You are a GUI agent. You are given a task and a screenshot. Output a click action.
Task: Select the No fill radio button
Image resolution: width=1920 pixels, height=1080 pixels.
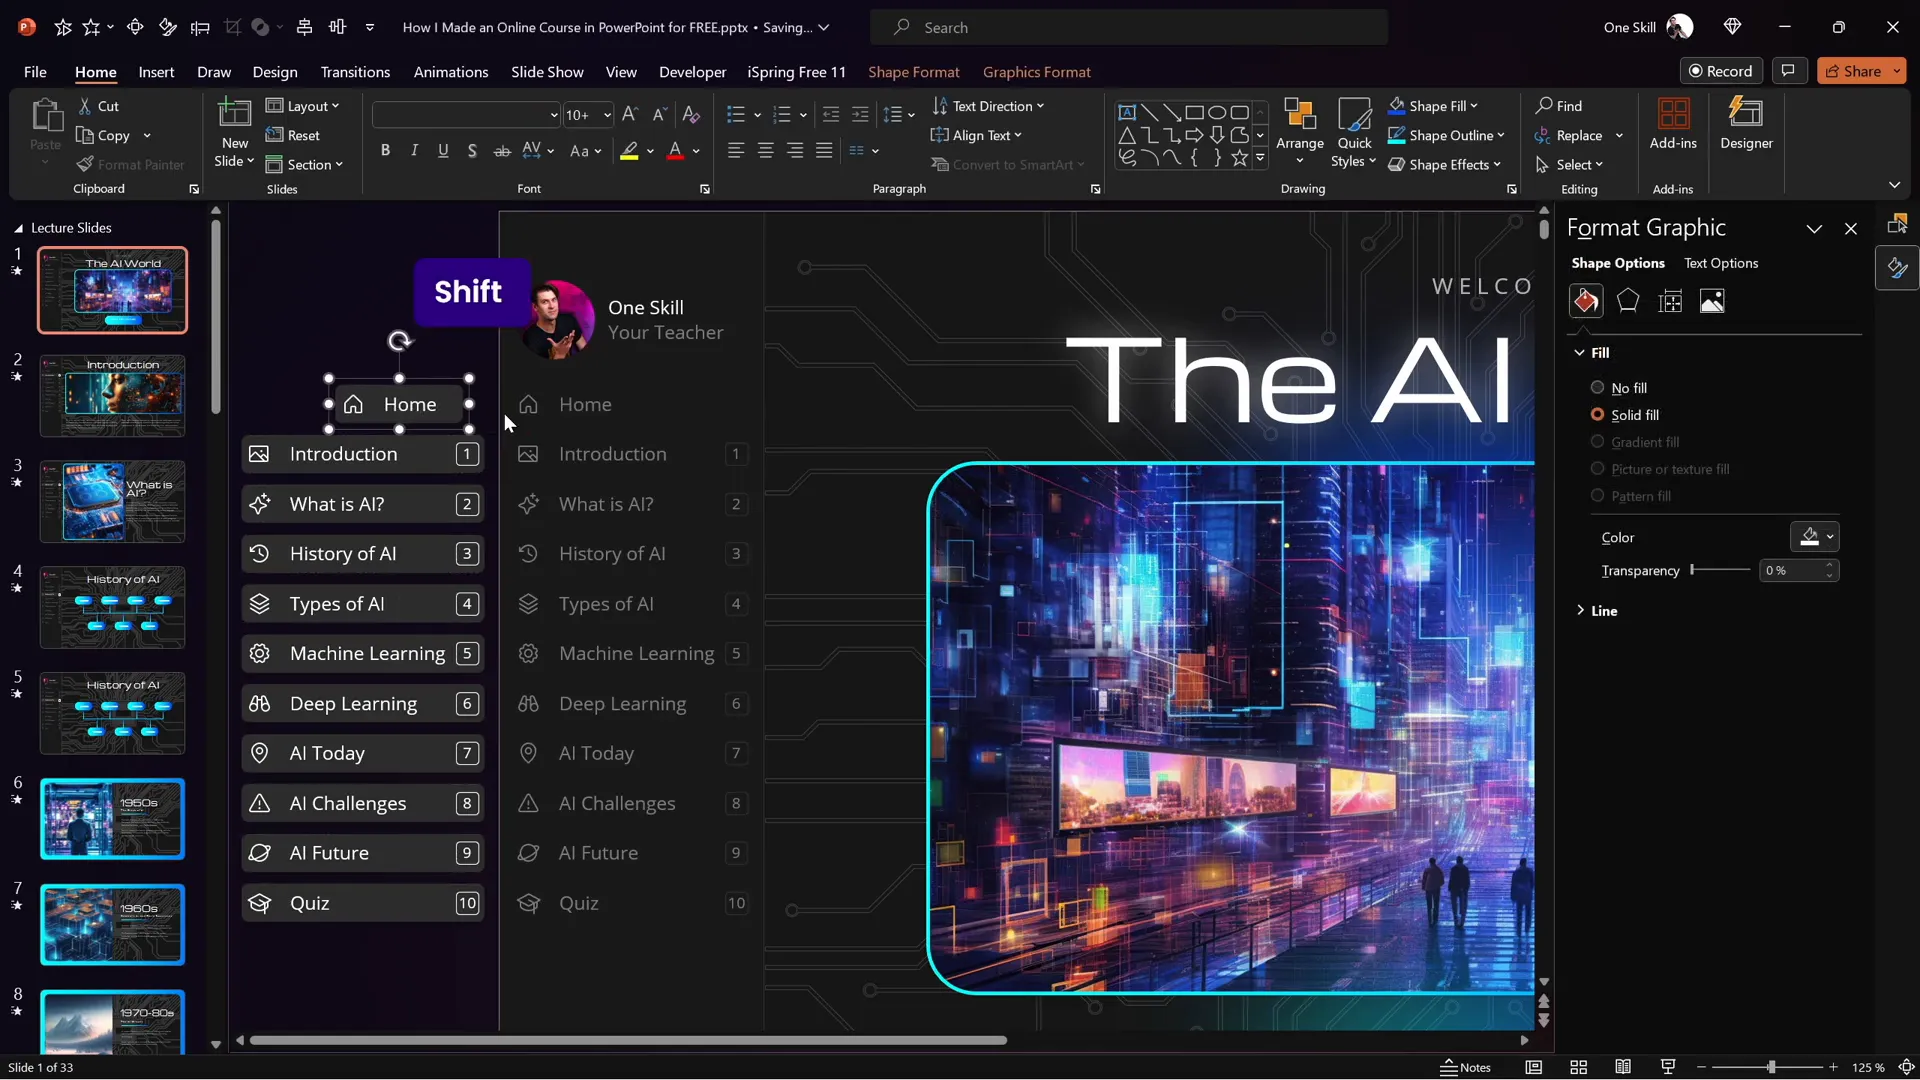(1597, 388)
